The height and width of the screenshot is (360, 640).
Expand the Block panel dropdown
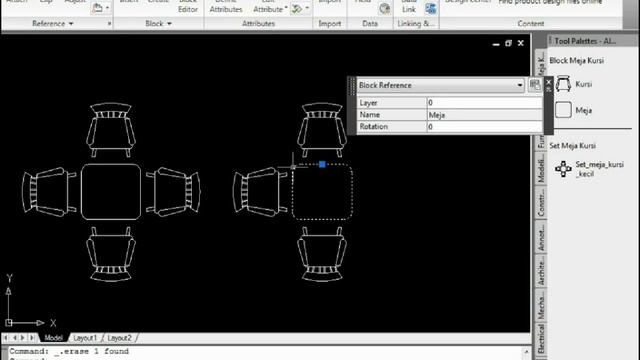pyautogui.click(x=169, y=24)
